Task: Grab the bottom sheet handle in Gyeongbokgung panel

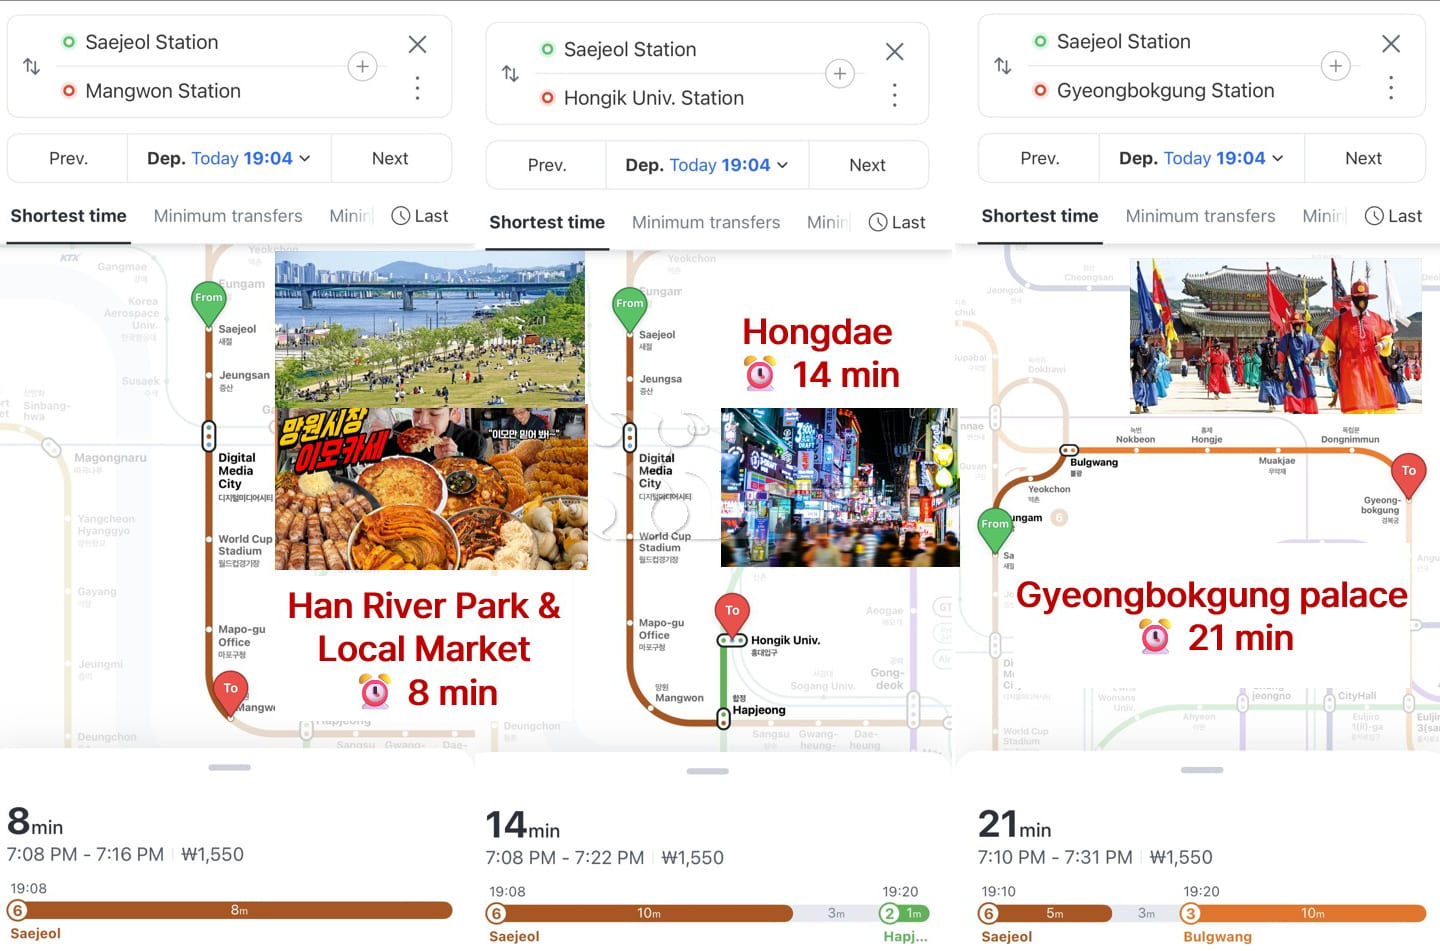Action: (1202, 770)
